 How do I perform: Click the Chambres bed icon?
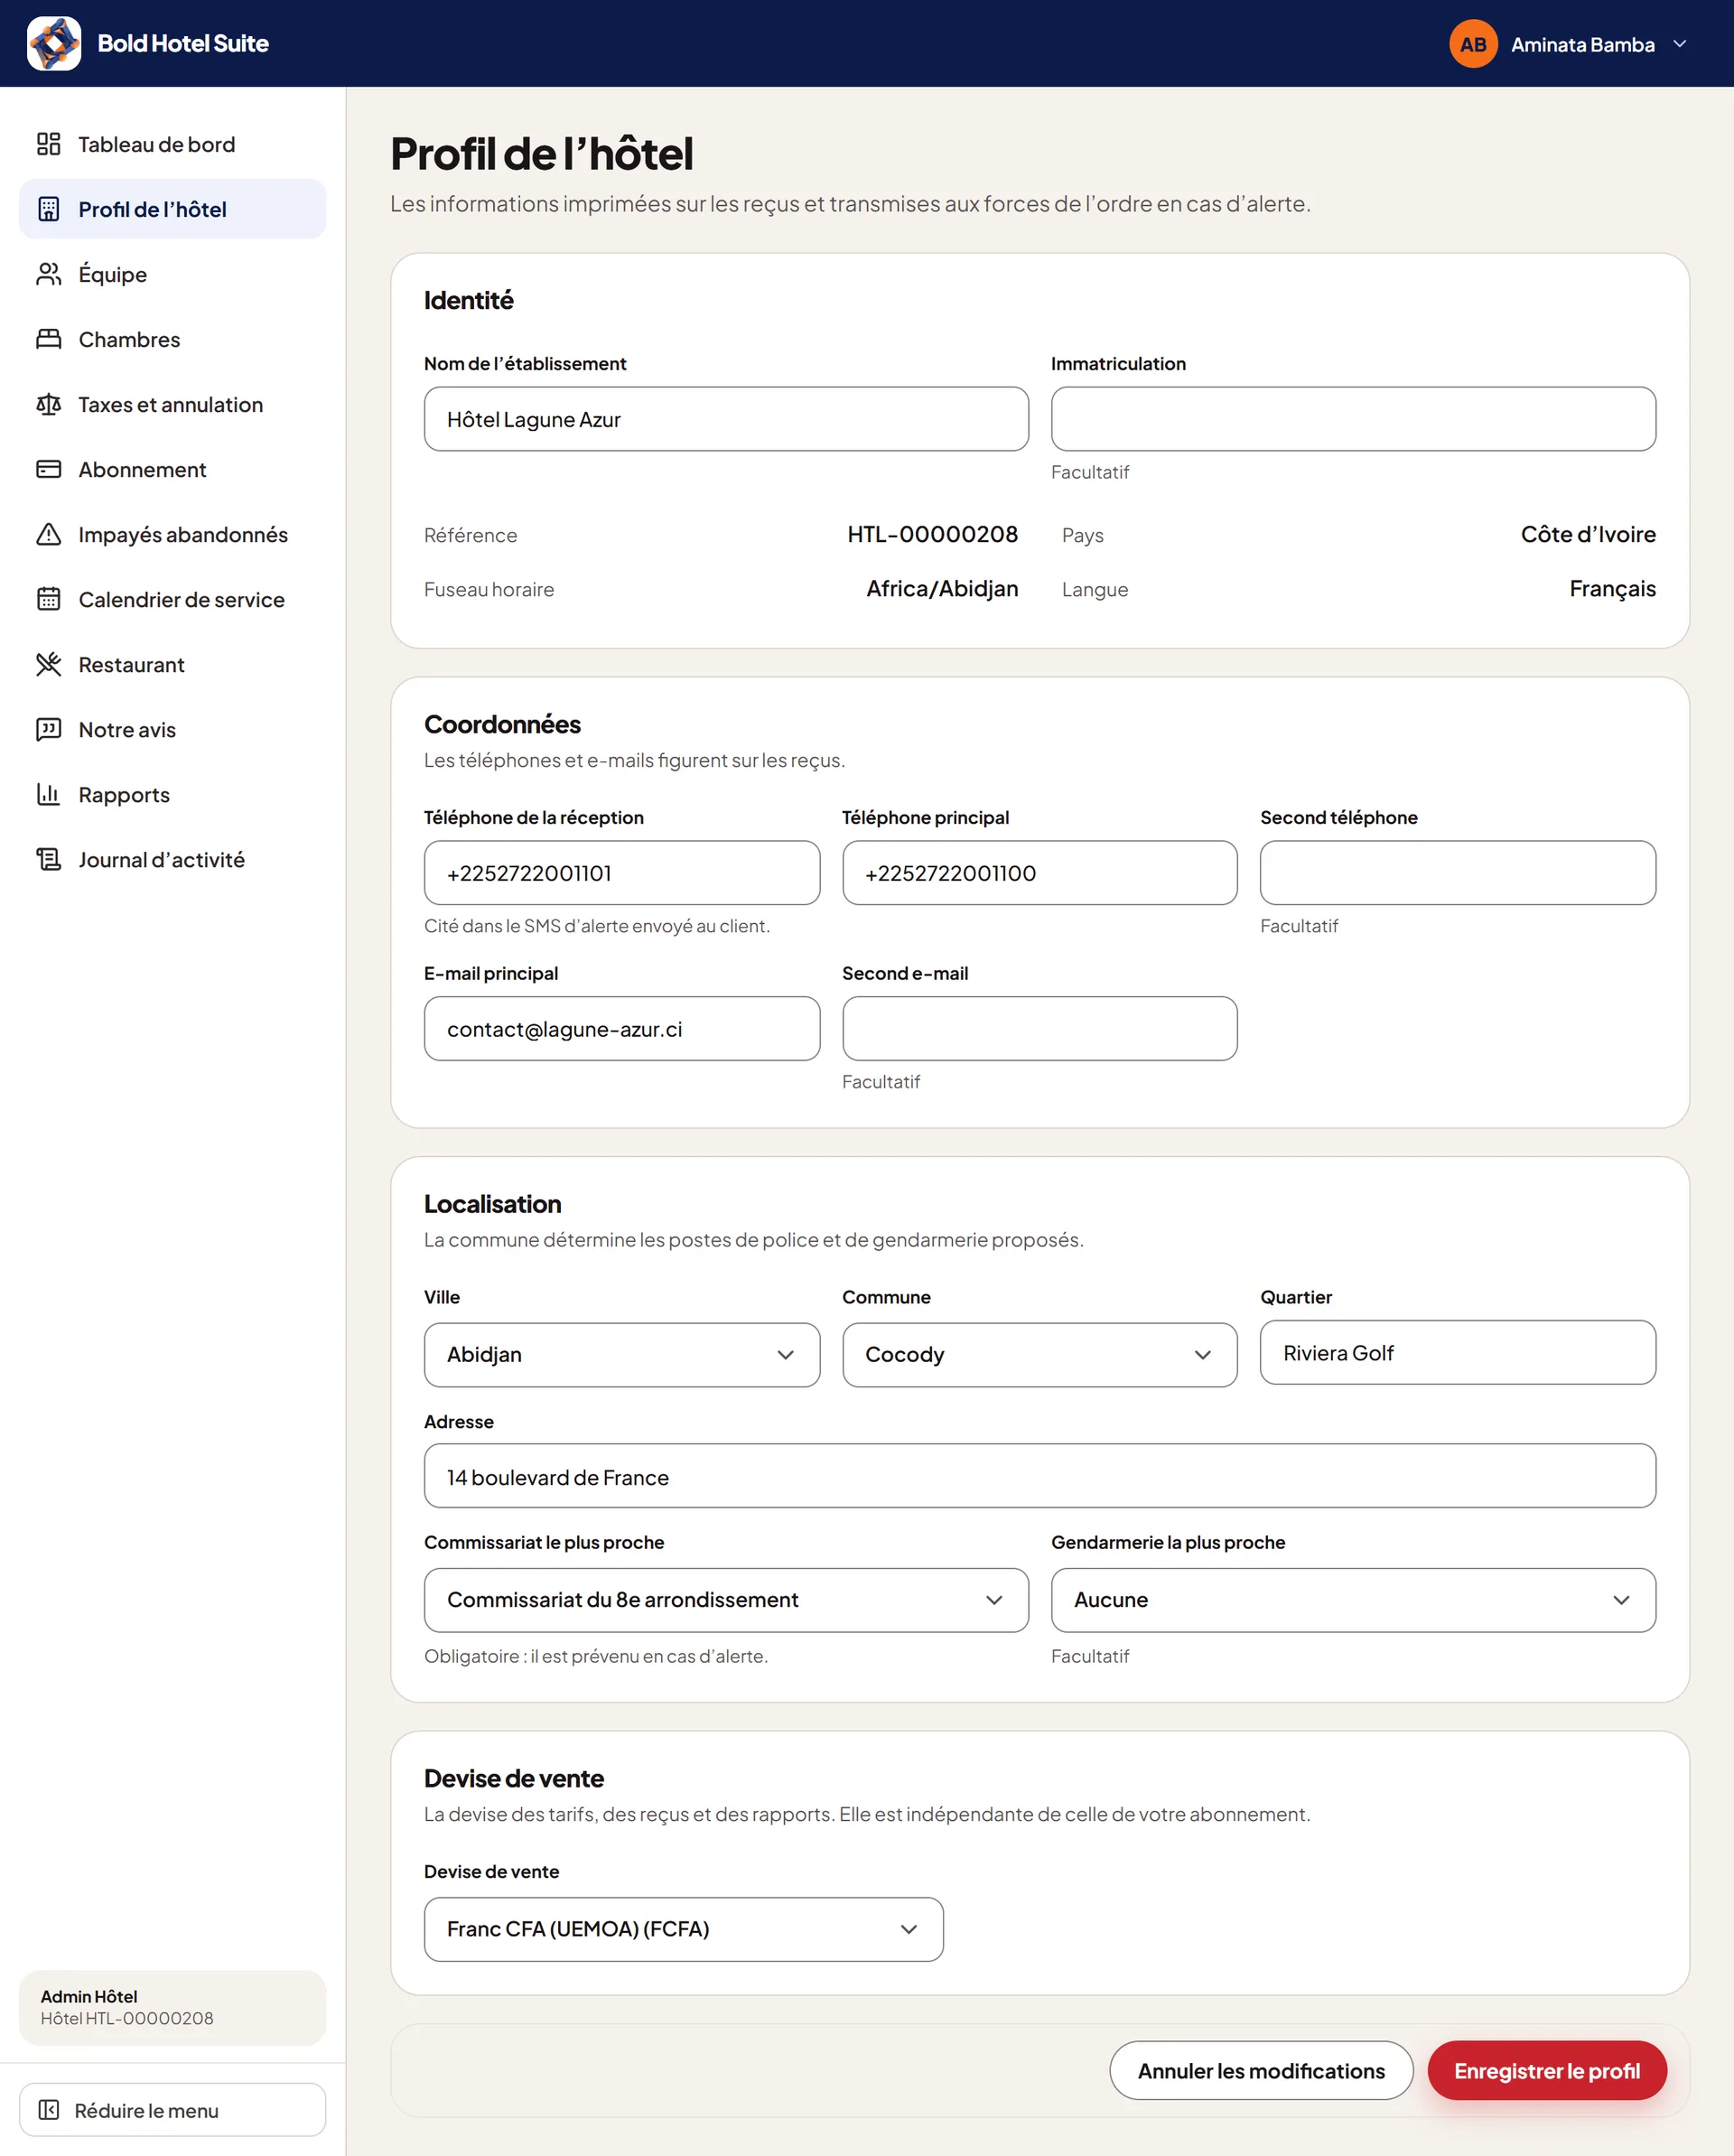click(x=48, y=339)
